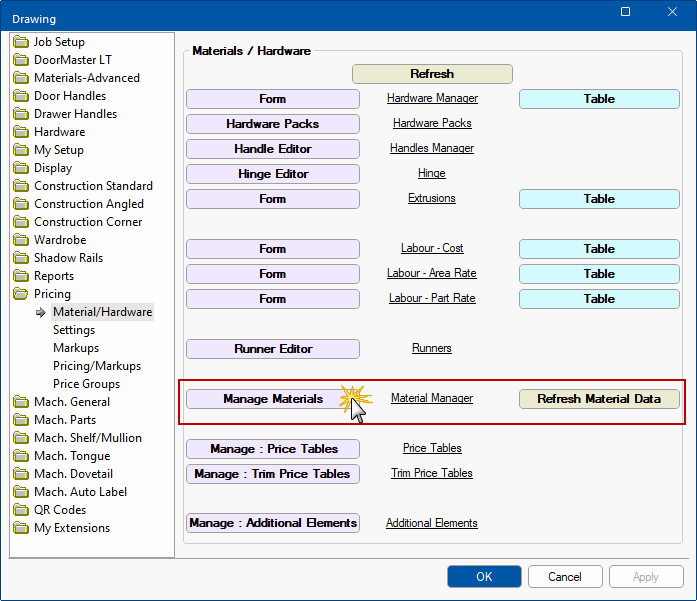Open the Job Setup folder icon
Screen dimensions: 697x601
(x=22, y=42)
